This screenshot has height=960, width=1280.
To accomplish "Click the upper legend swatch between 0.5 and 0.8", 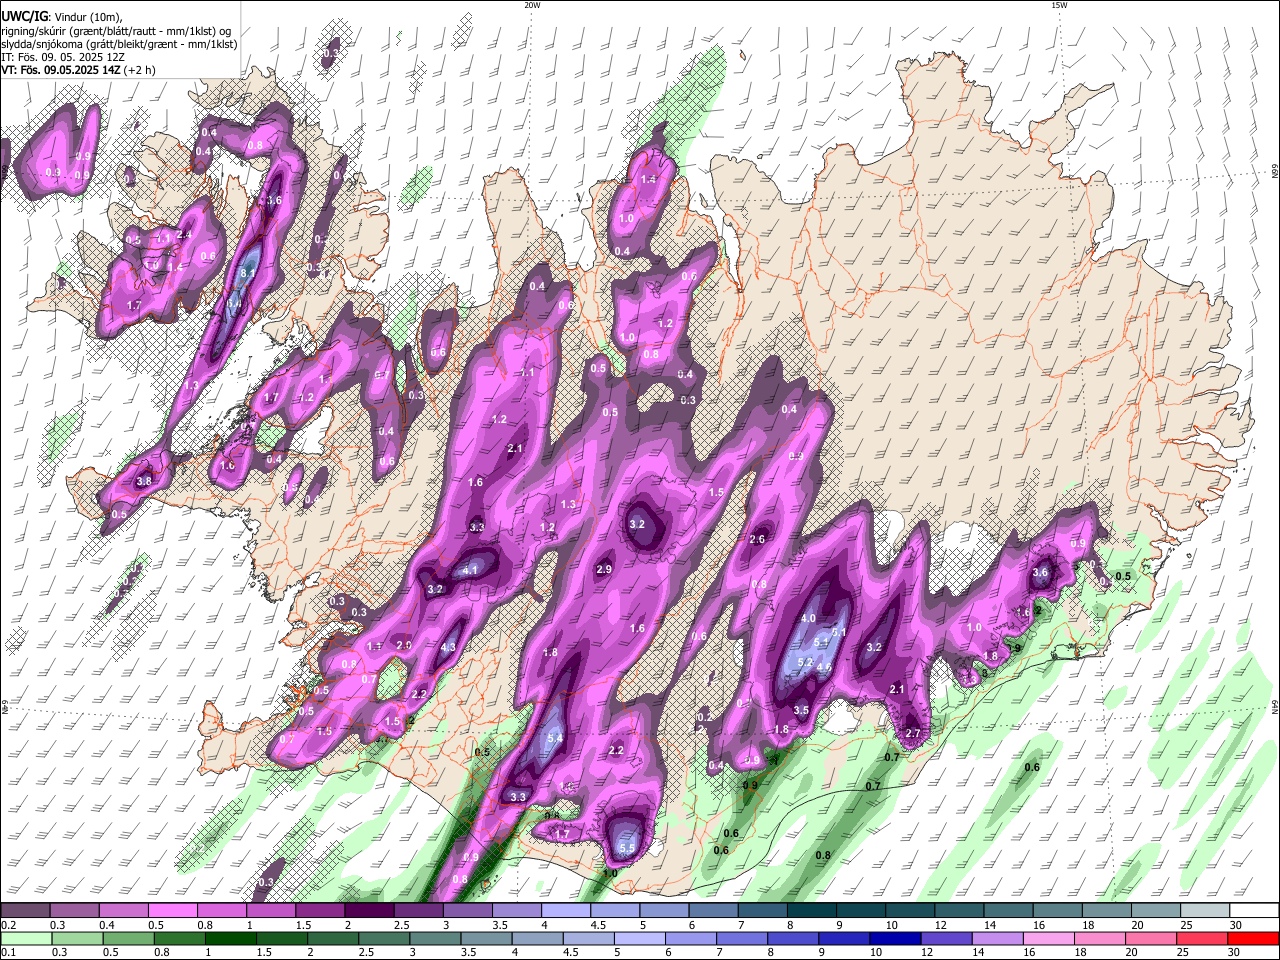I will tap(172, 911).
